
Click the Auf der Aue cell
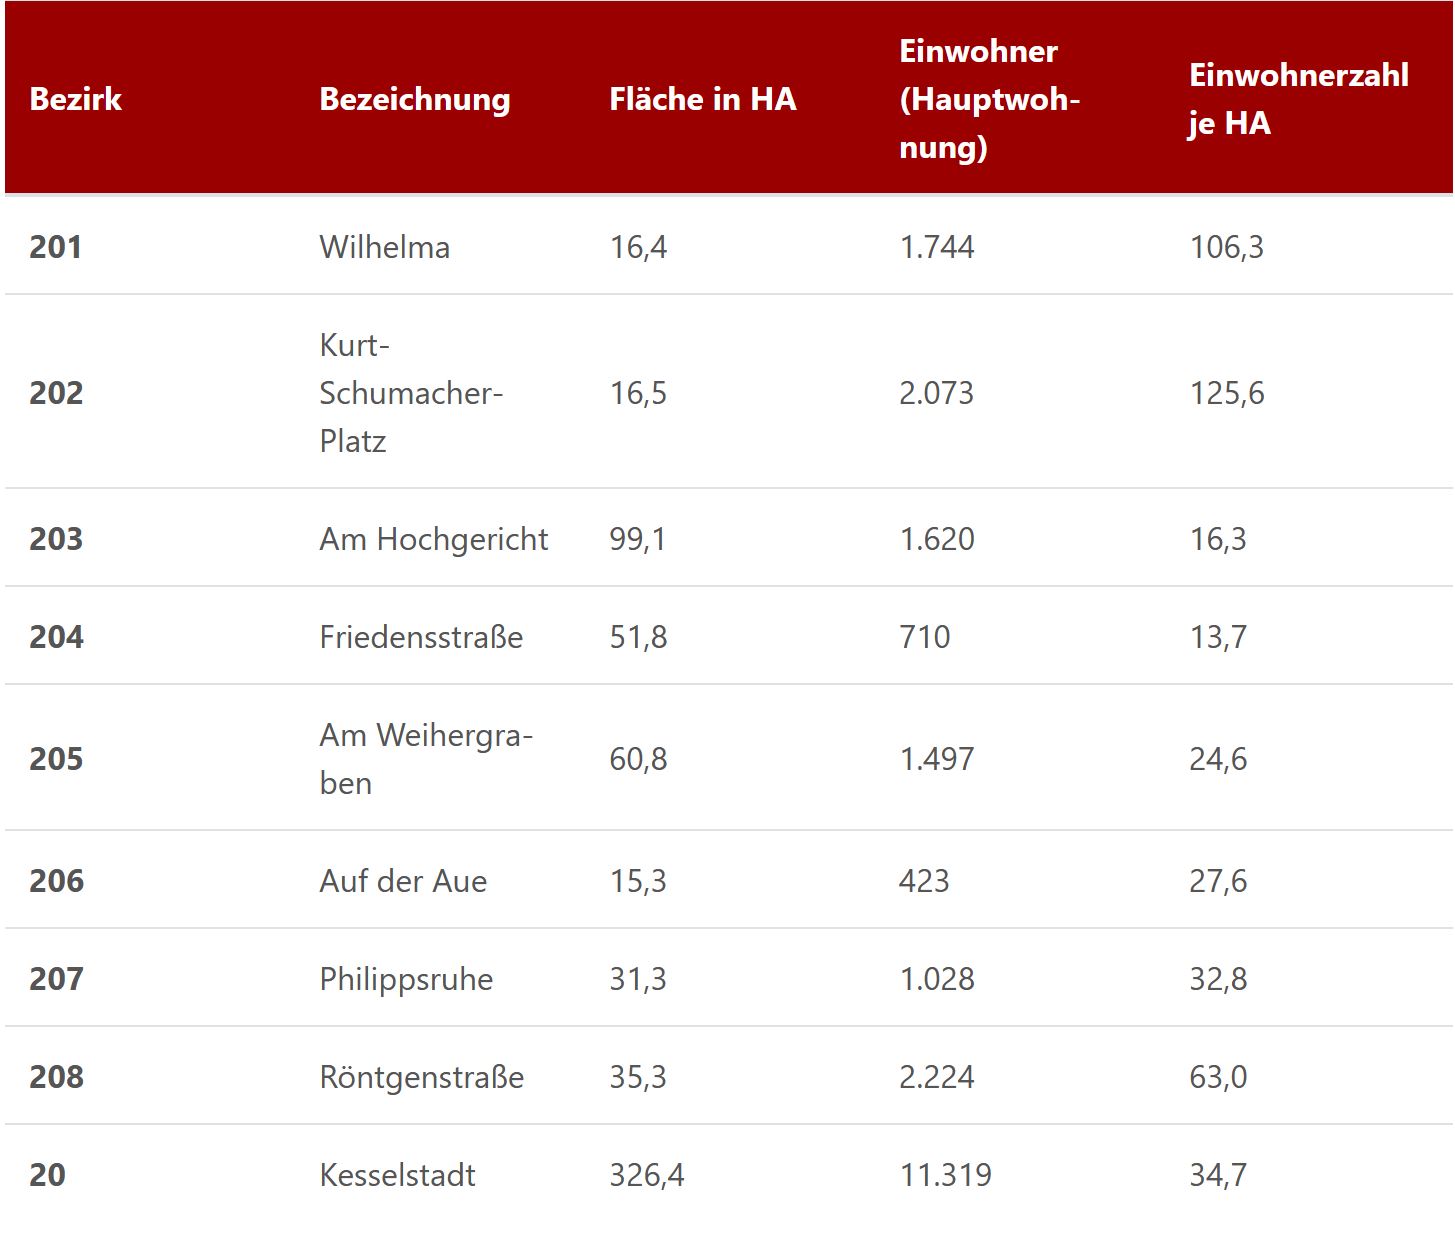point(403,881)
